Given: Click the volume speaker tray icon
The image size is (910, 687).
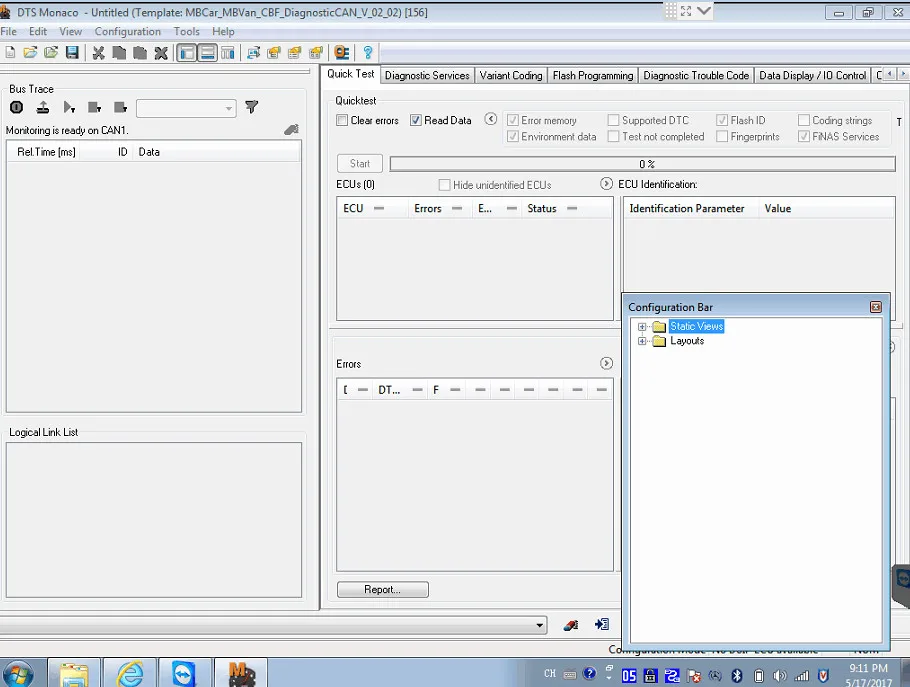Looking at the screenshot, I should tap(779, 675).
